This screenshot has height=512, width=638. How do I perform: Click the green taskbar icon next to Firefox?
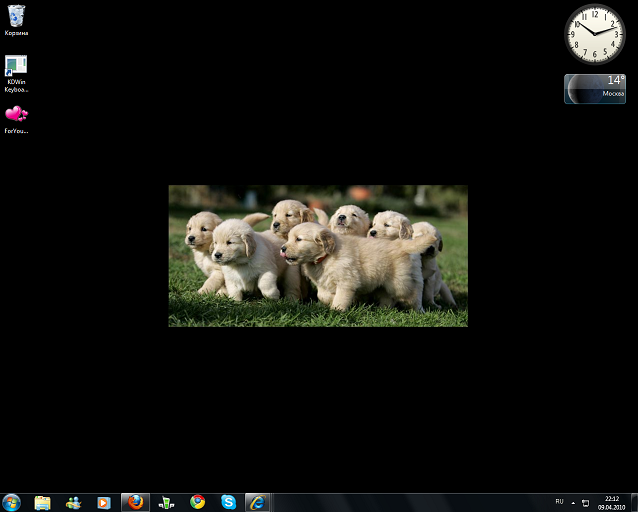tap(166, 502)
